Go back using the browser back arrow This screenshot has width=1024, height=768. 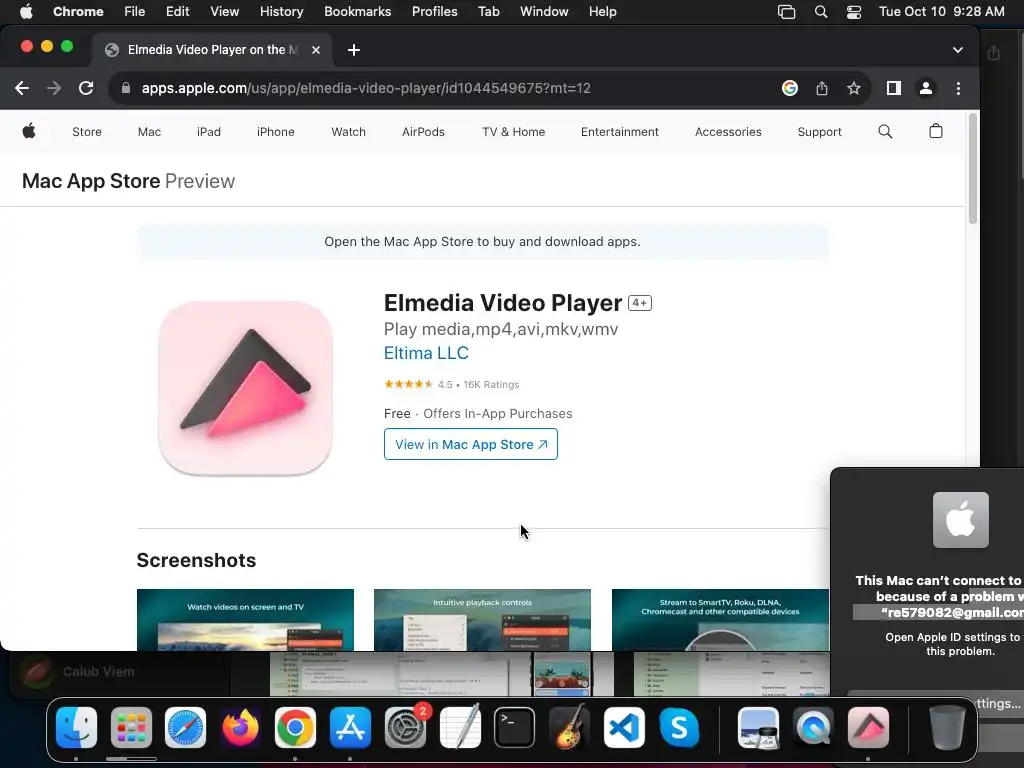(22, 88)
